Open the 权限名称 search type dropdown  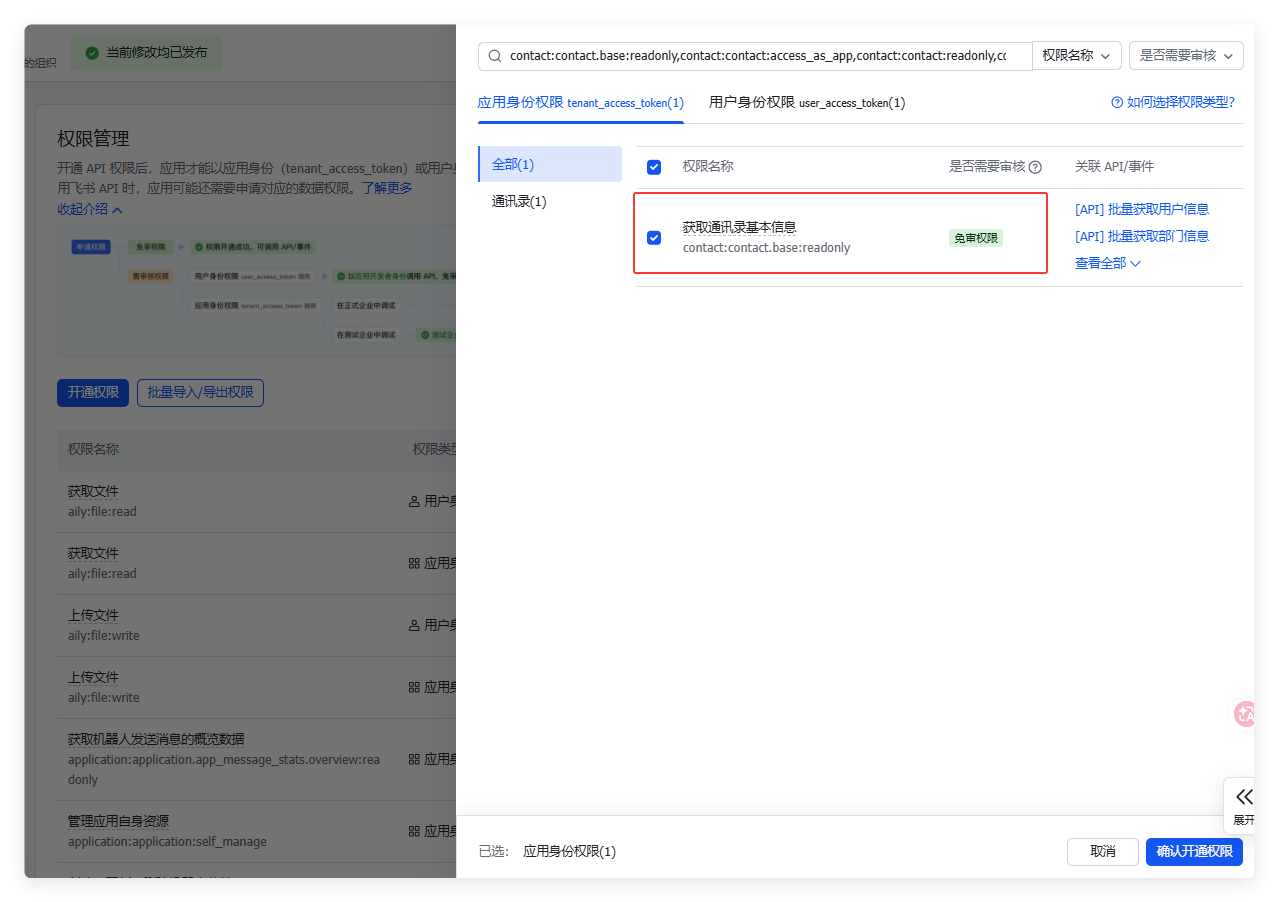click(1076, 56)
